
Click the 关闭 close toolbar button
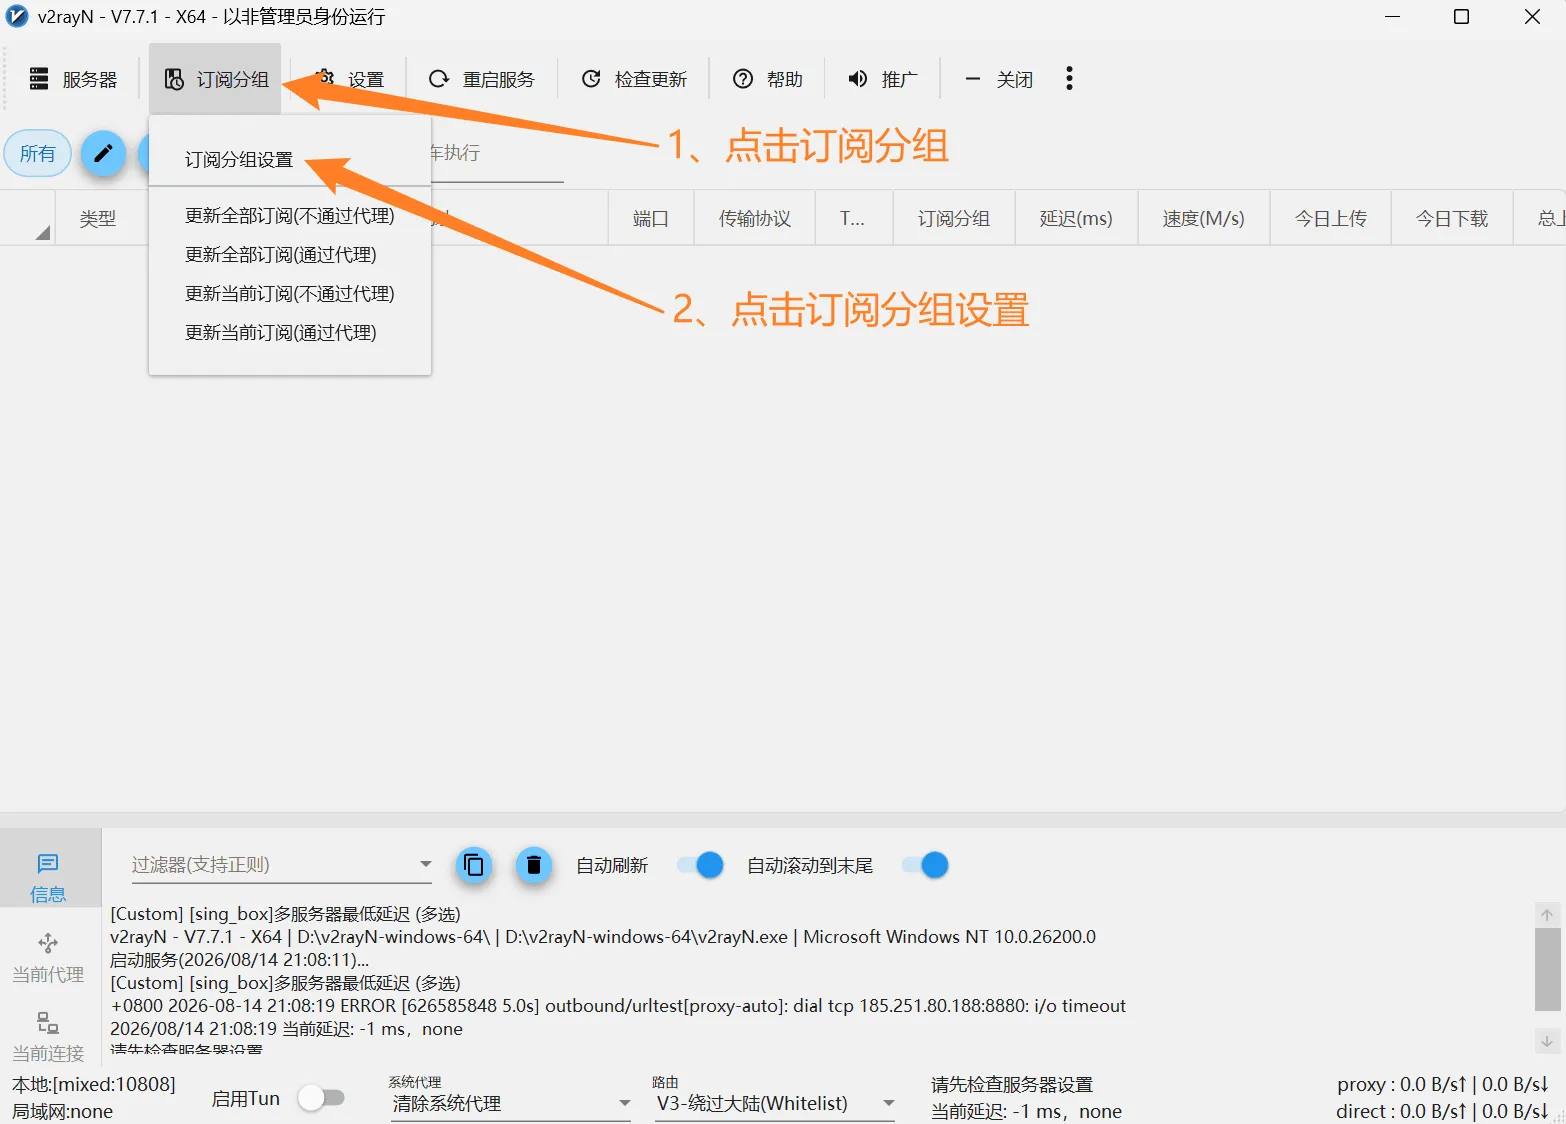998,79
